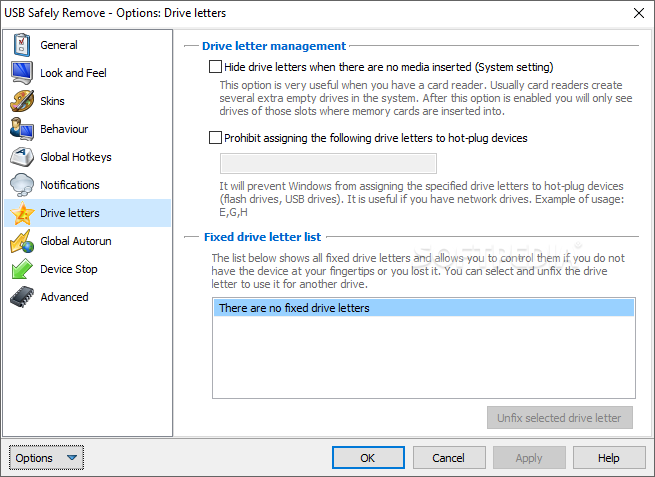Open Global Hotkeys settings
This screenshot has width=655, height=477.
click(x=88, y=157)
